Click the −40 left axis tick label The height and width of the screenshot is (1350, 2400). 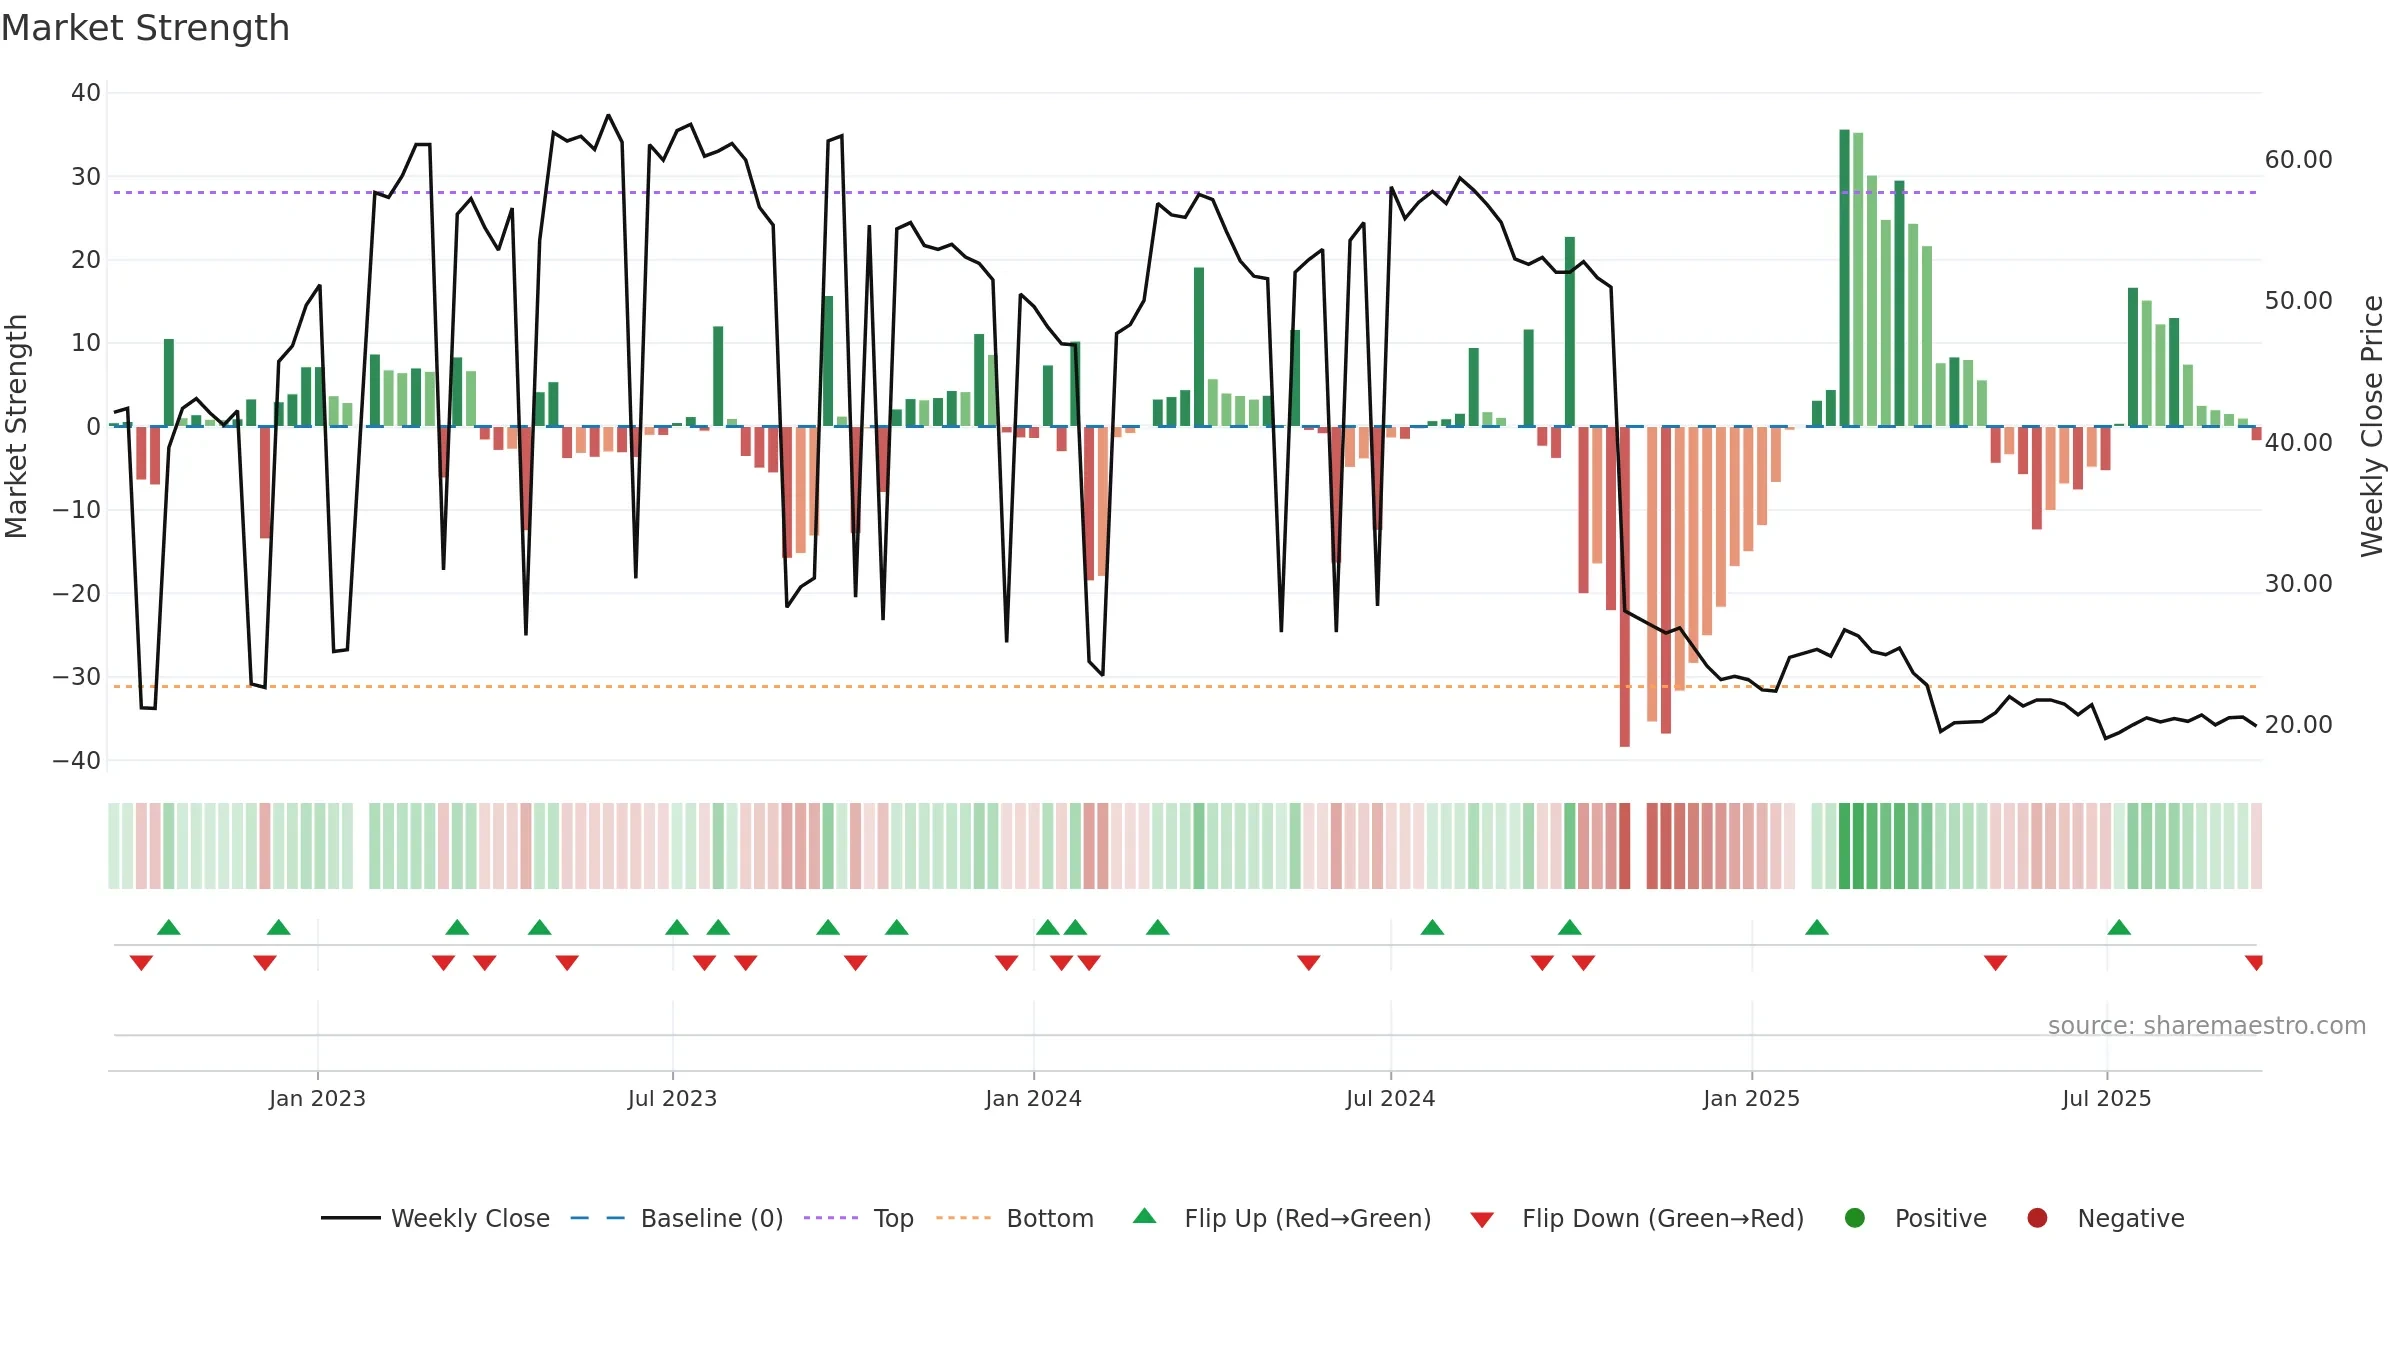pos(77,761)
